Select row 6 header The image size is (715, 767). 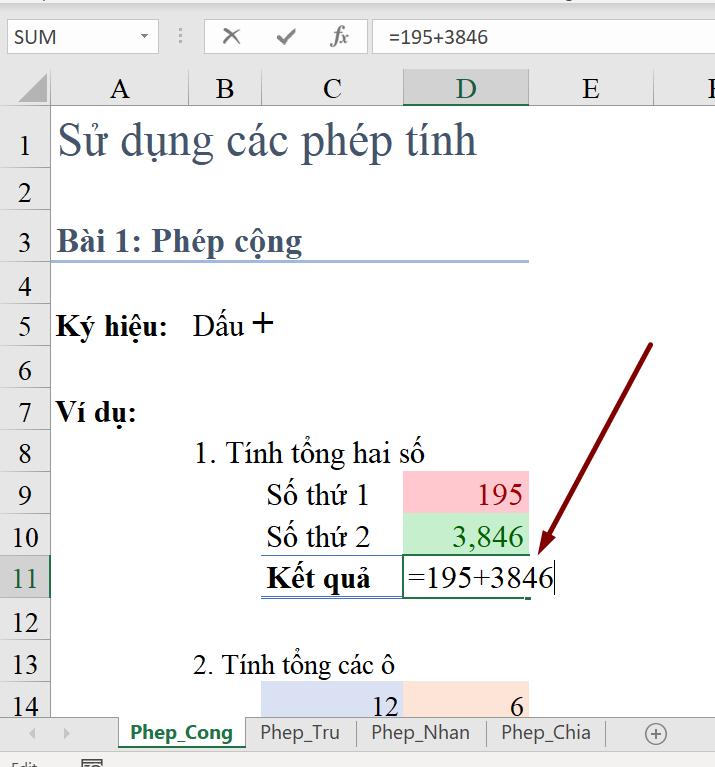tap(25, 367)
